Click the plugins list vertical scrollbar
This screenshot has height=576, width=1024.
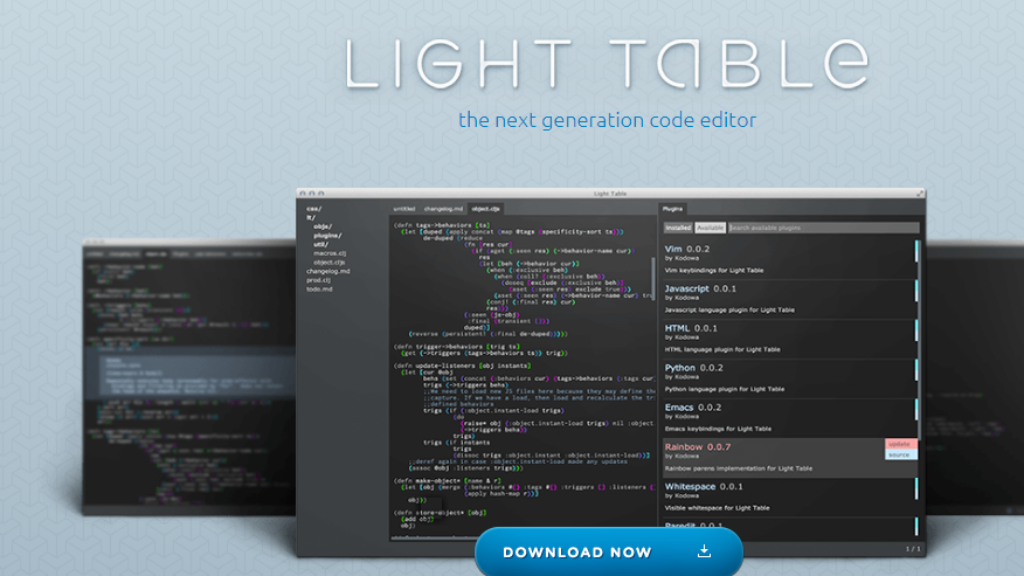tap(921, 340)
